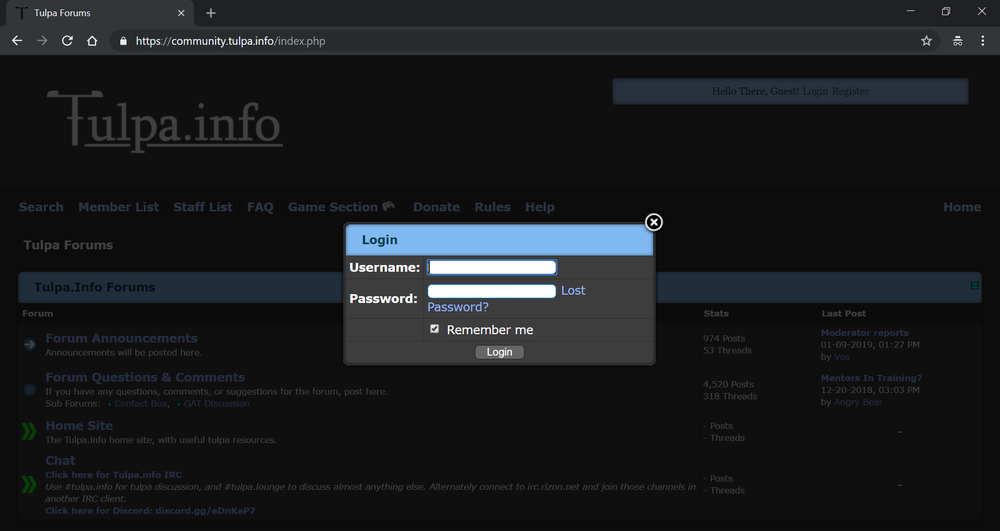This screenshot has height=531, width=1000.
Task: Go to browser home page icon
Action: coord(92,41)
